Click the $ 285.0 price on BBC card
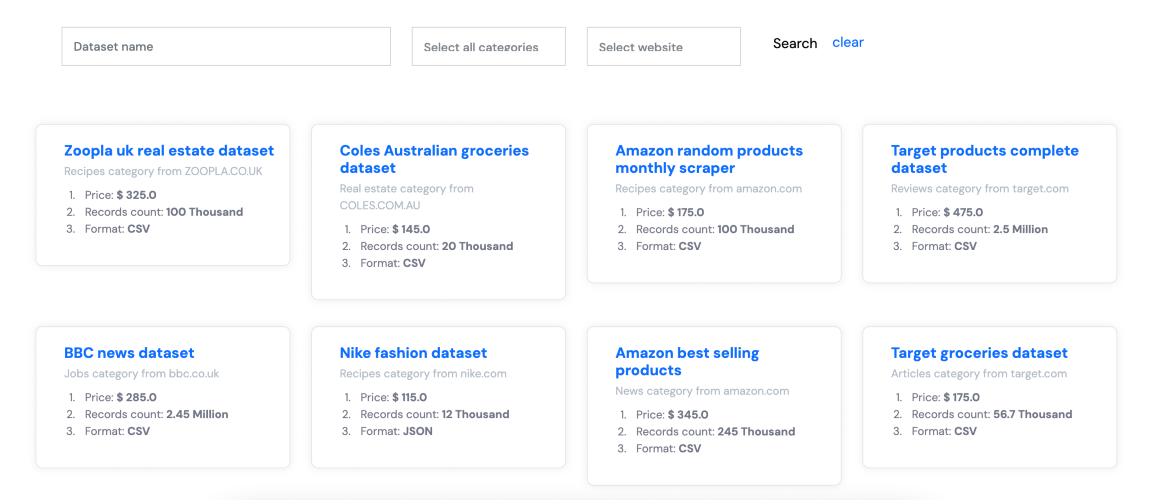 pos(137,397)
